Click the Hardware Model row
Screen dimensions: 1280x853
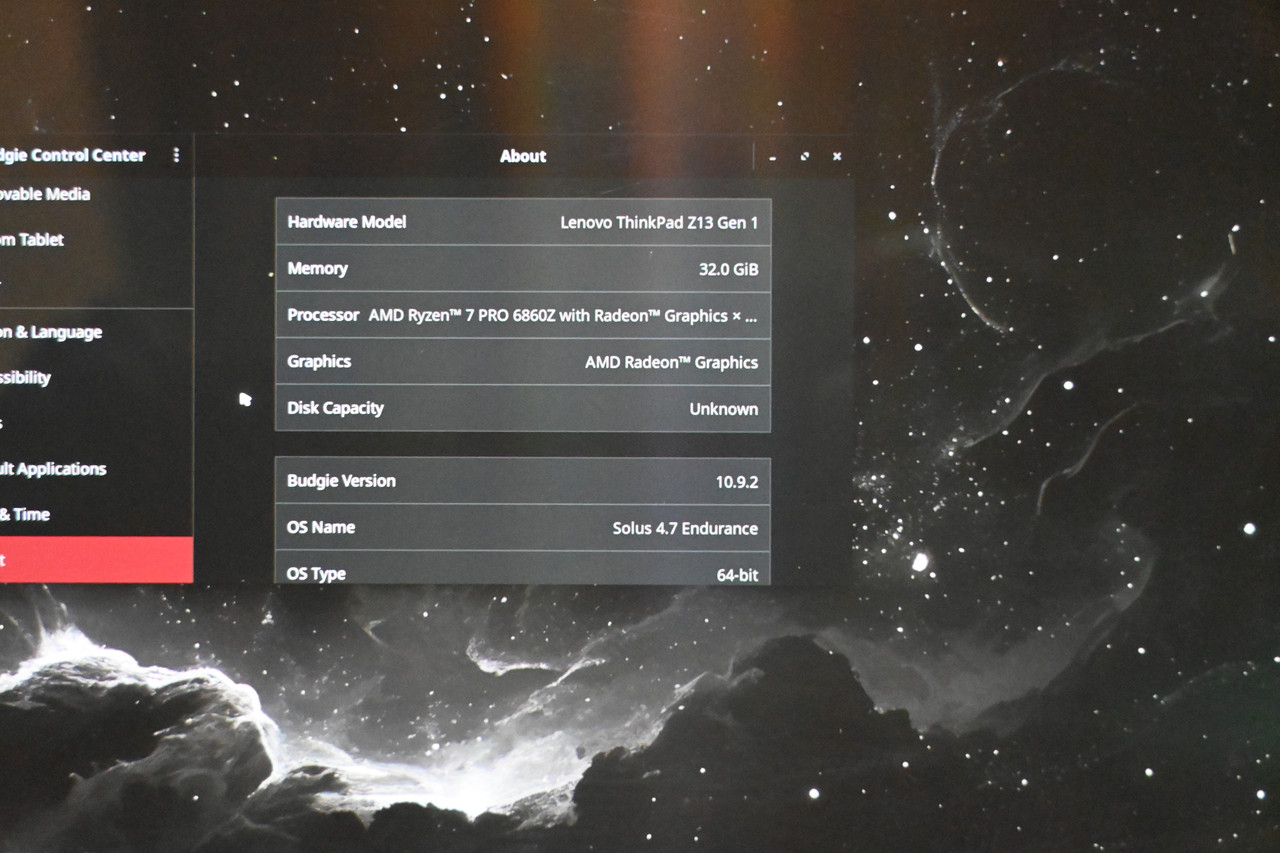tap(523, 222)
